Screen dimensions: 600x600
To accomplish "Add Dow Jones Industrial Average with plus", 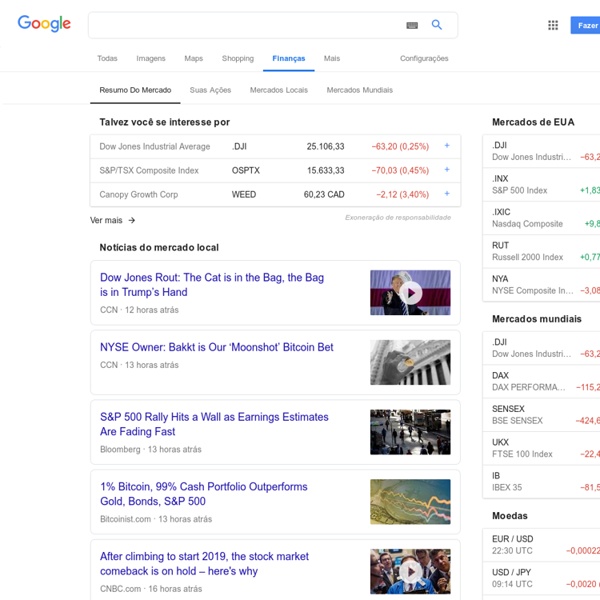I will (x=447, y=145).
